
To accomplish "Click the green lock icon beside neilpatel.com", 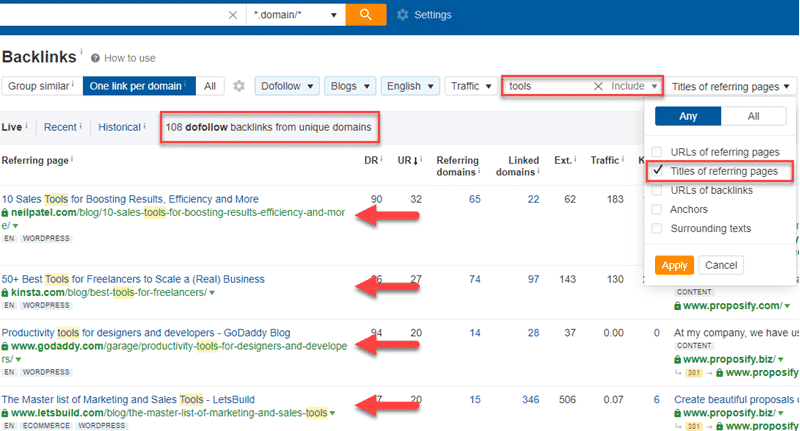I will coord(5,214).
